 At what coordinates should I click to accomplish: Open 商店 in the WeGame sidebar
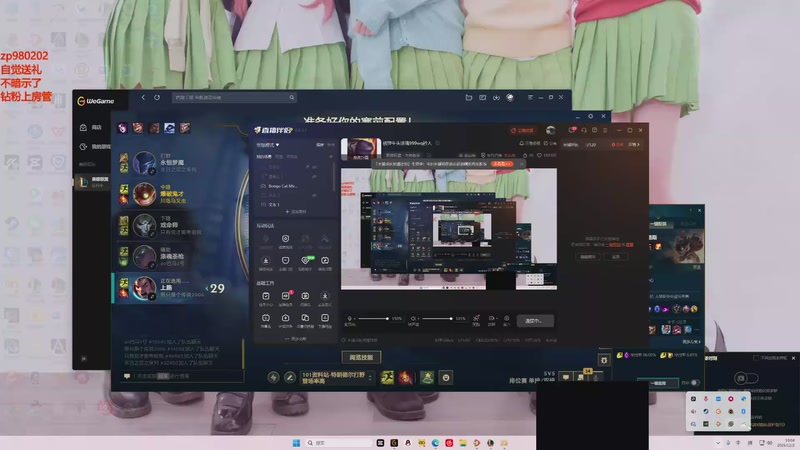point(92,127)
